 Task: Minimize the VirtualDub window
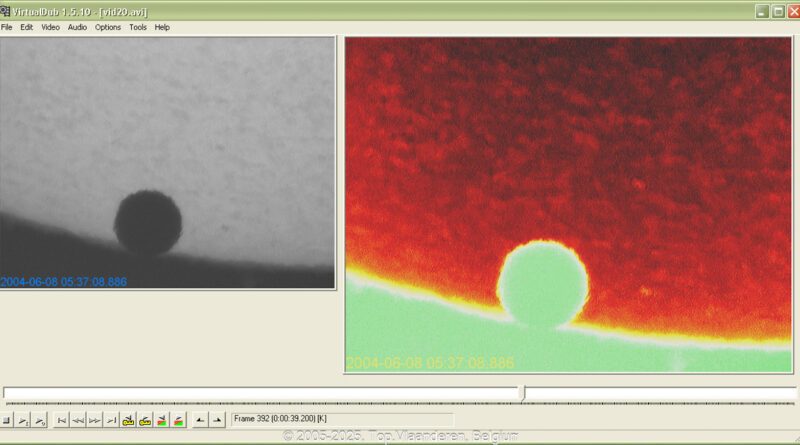pyautogui.click(x=762, y=11)
